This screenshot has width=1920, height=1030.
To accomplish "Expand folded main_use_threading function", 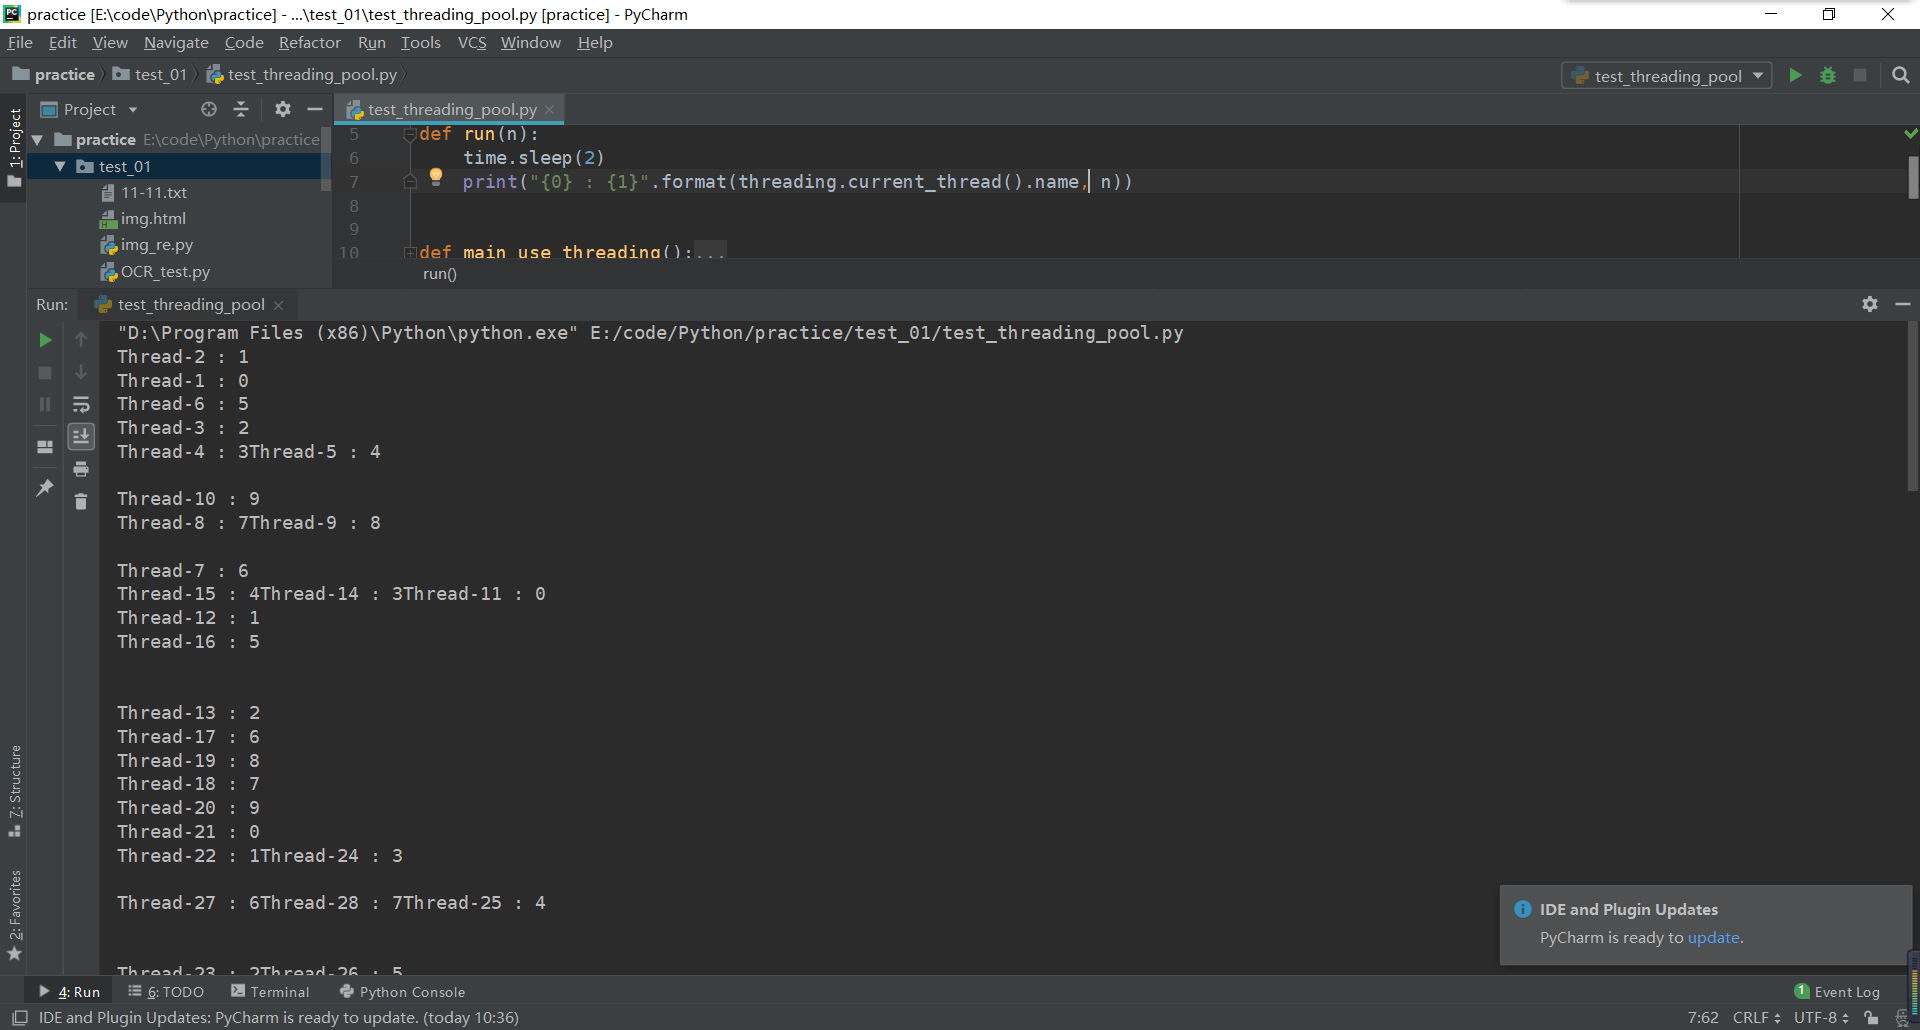I will 410,252.
